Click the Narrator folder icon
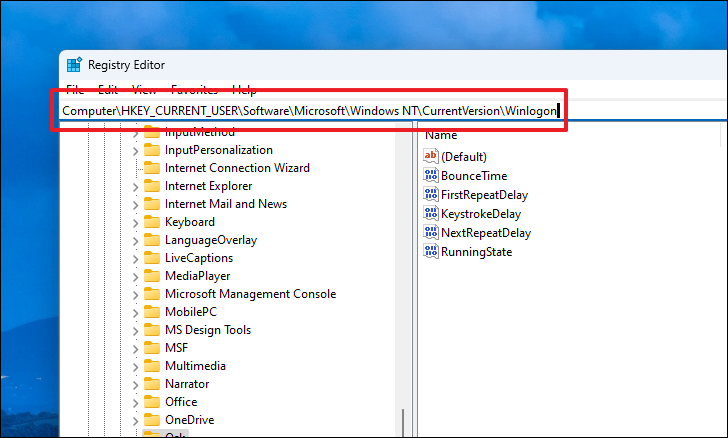 coord(152,384)
